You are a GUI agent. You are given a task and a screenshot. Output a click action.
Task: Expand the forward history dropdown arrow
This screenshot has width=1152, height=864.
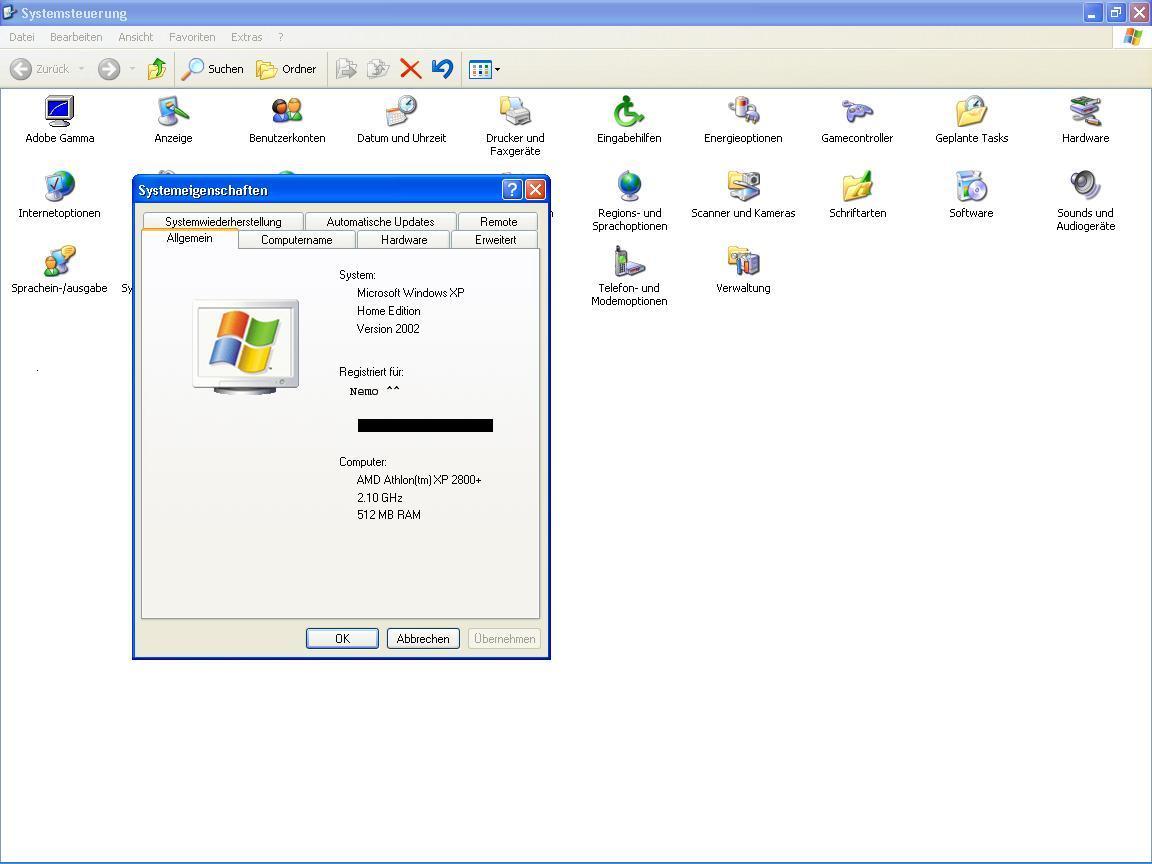pyautogui.click(x=132, y=69)
